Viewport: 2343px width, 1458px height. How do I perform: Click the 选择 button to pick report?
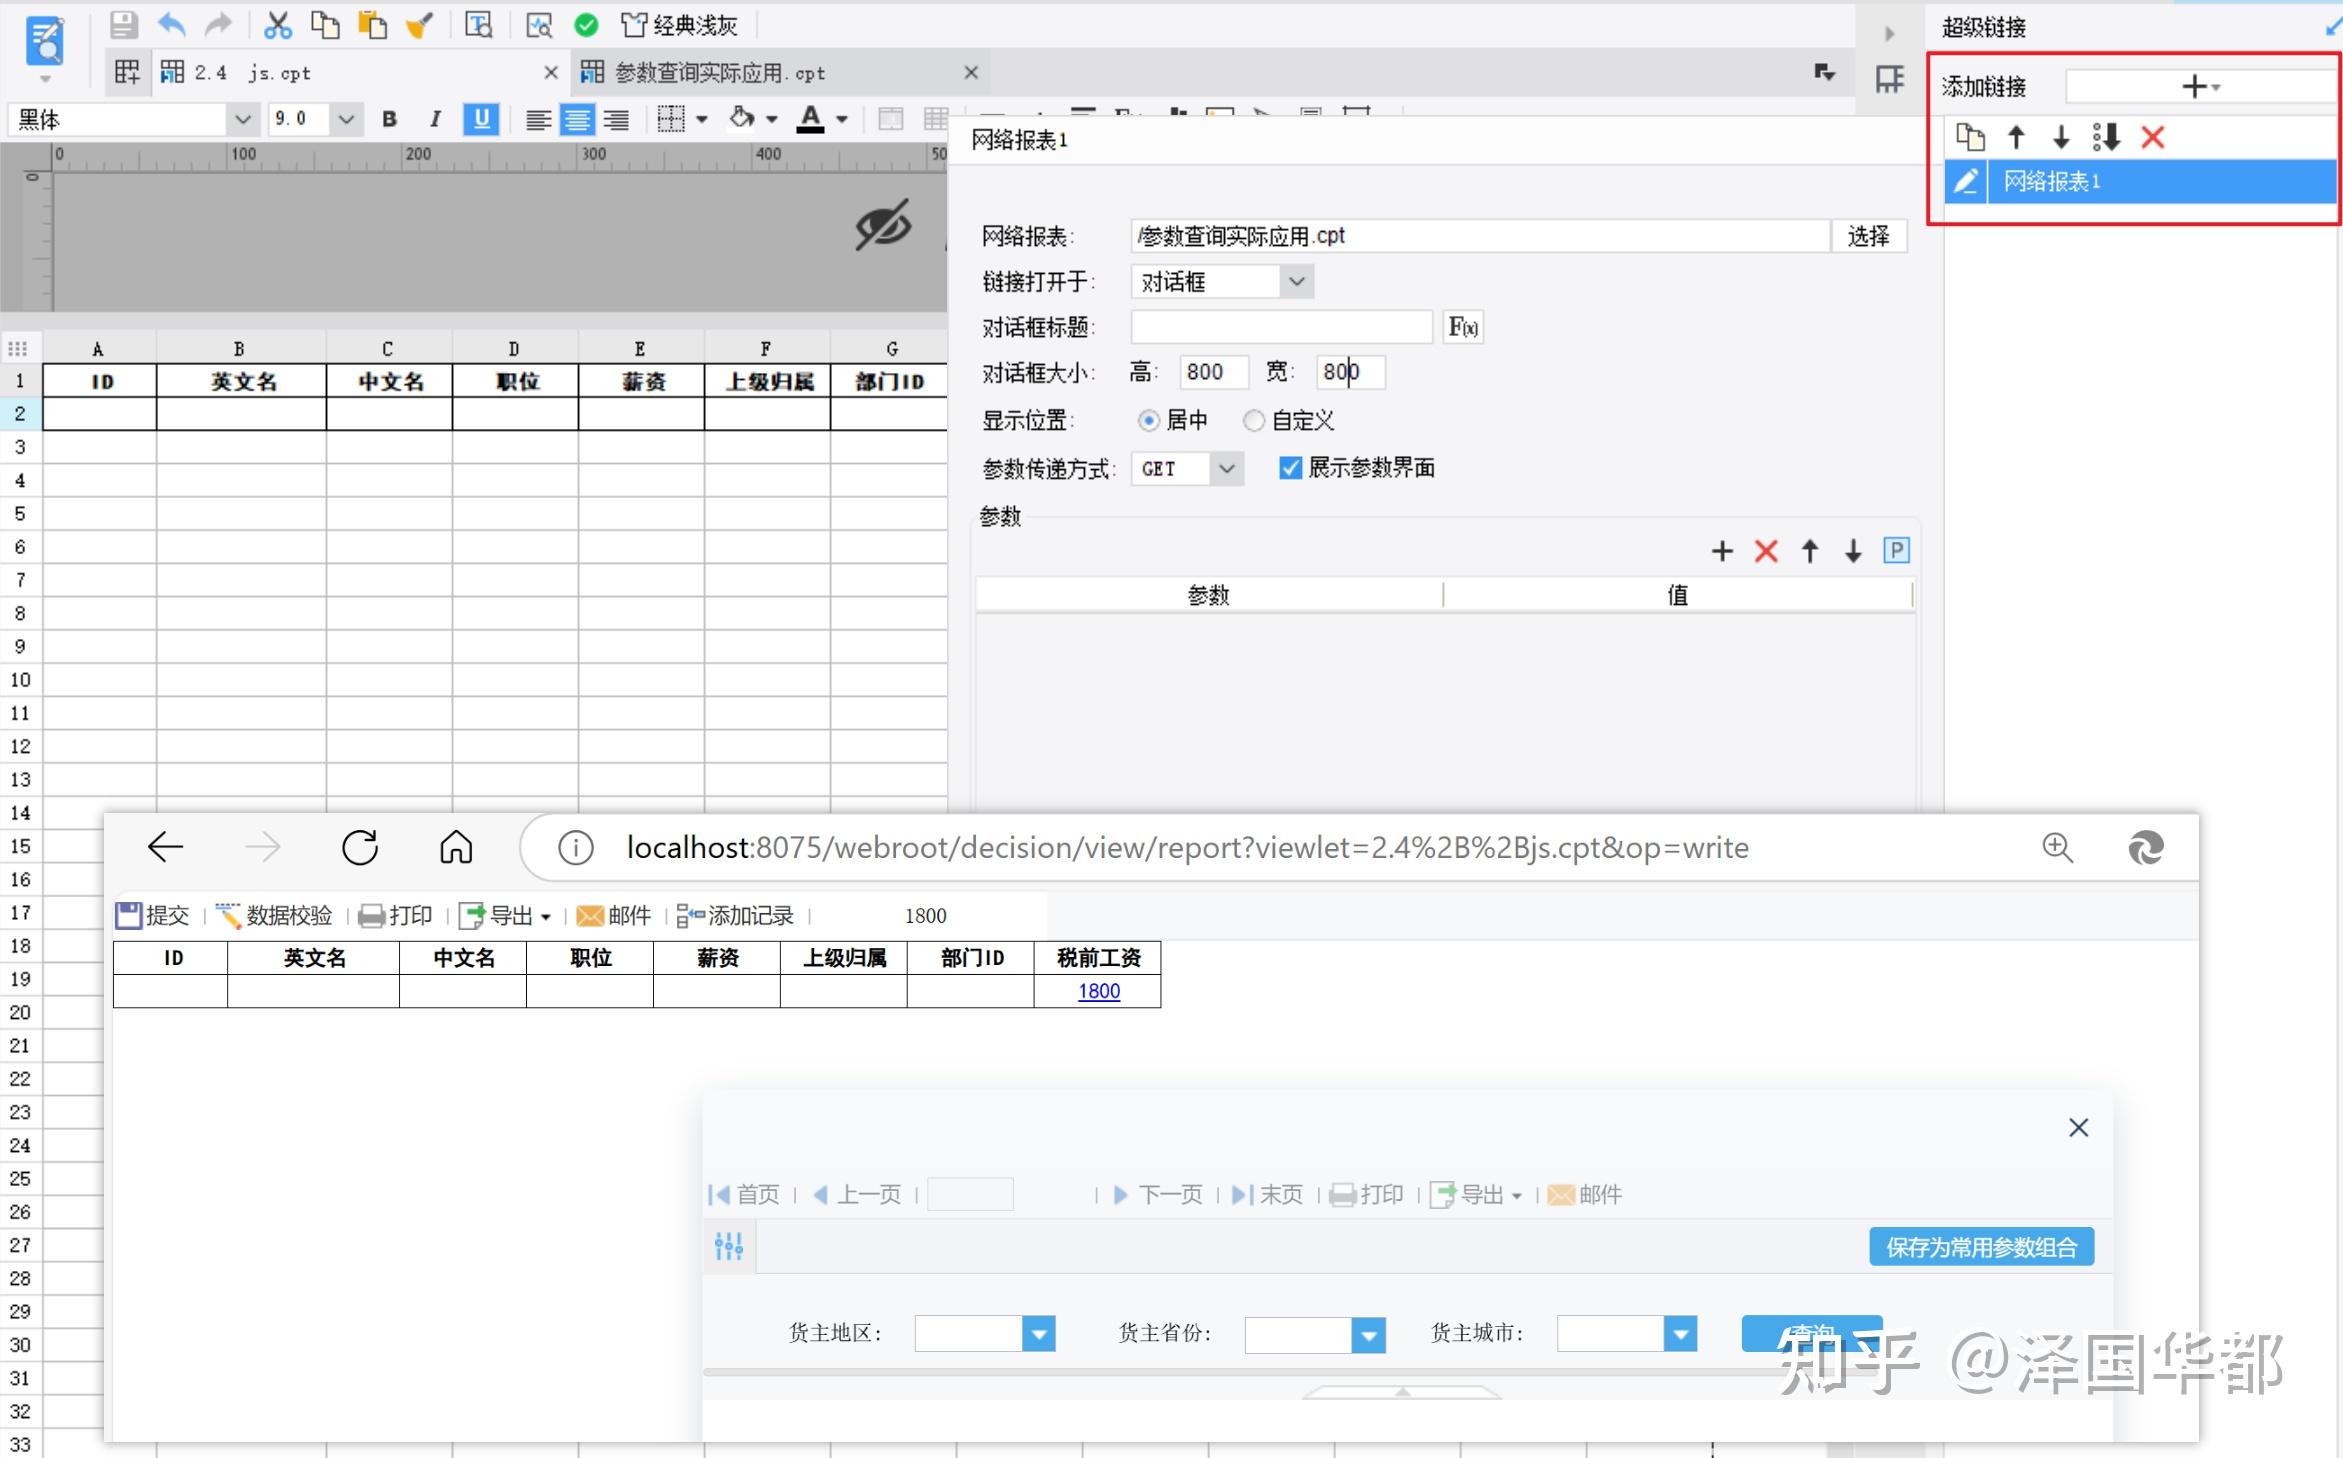pyautogui.click(x=1868, y=236)
